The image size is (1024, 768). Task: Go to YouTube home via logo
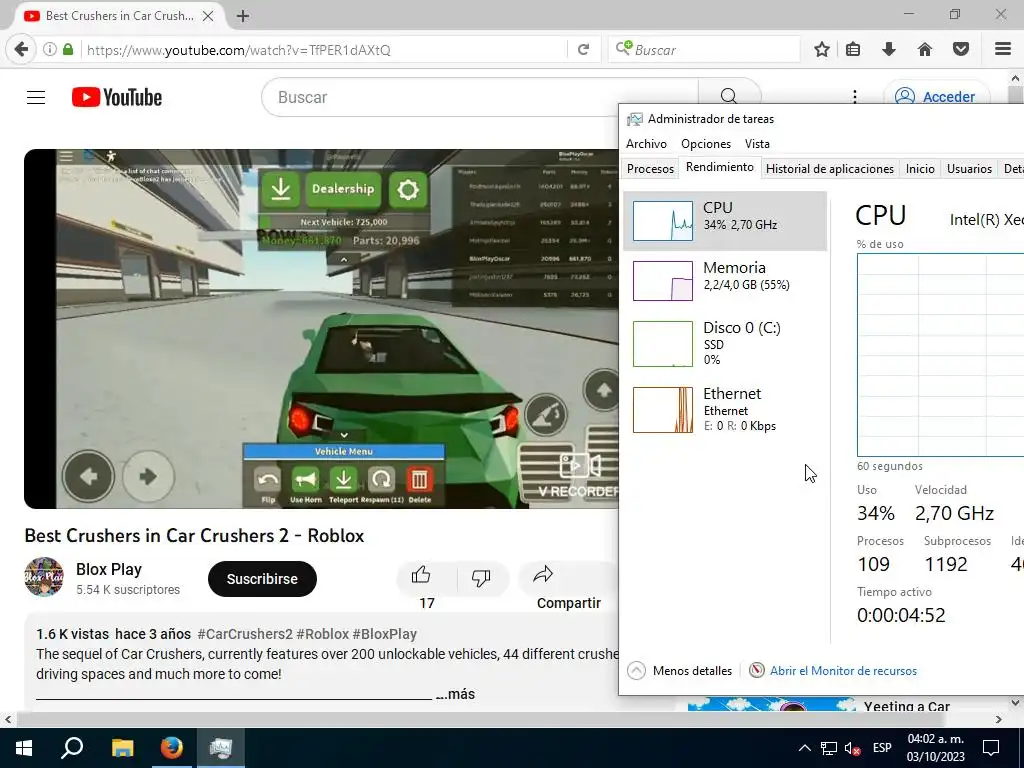click(117, 97)
